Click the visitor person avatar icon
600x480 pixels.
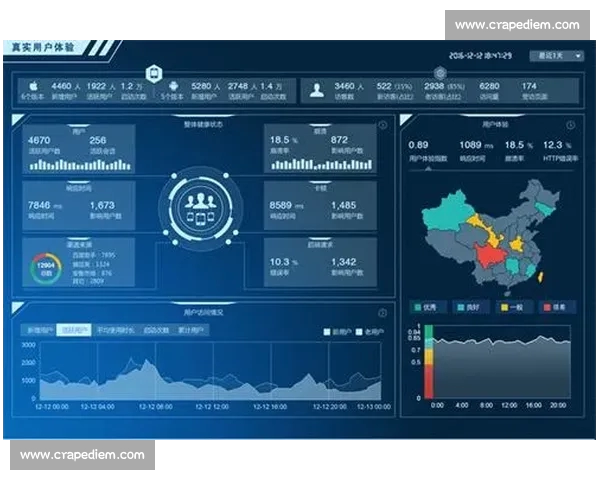(x=317, y=90)
